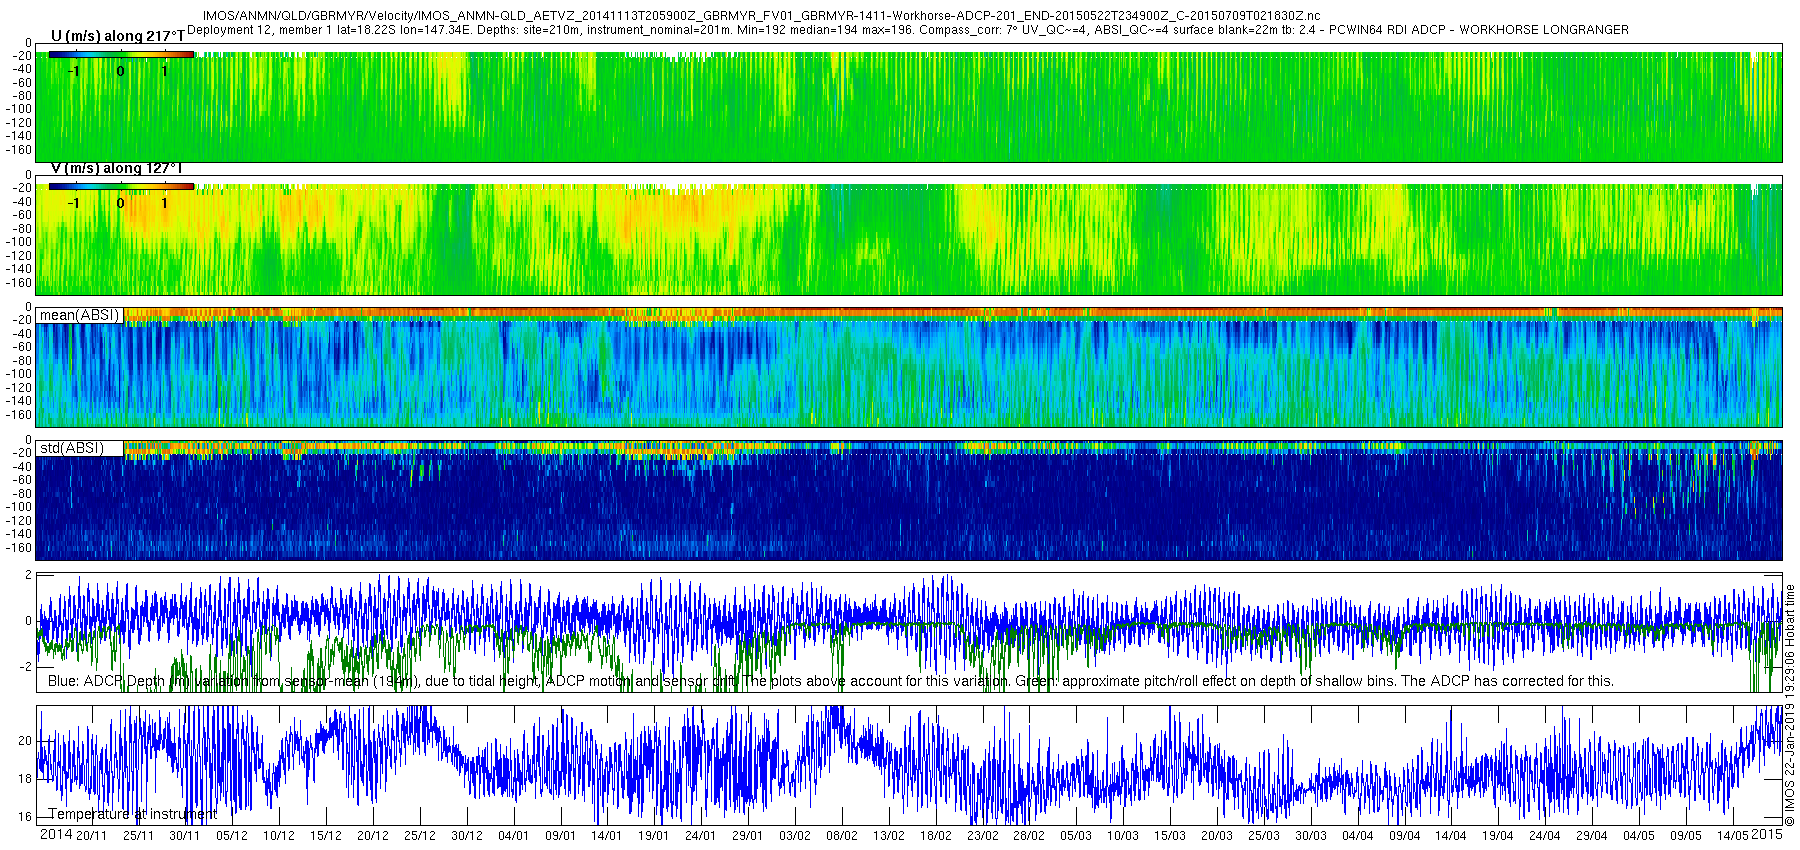Click the 14/05 date label

pyautogui.click(x=1732, y=835)
